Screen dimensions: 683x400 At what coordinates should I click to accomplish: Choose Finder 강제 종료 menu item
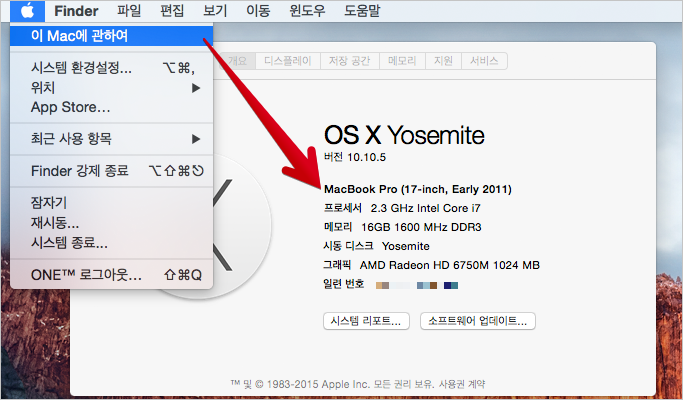pos(112,171)
